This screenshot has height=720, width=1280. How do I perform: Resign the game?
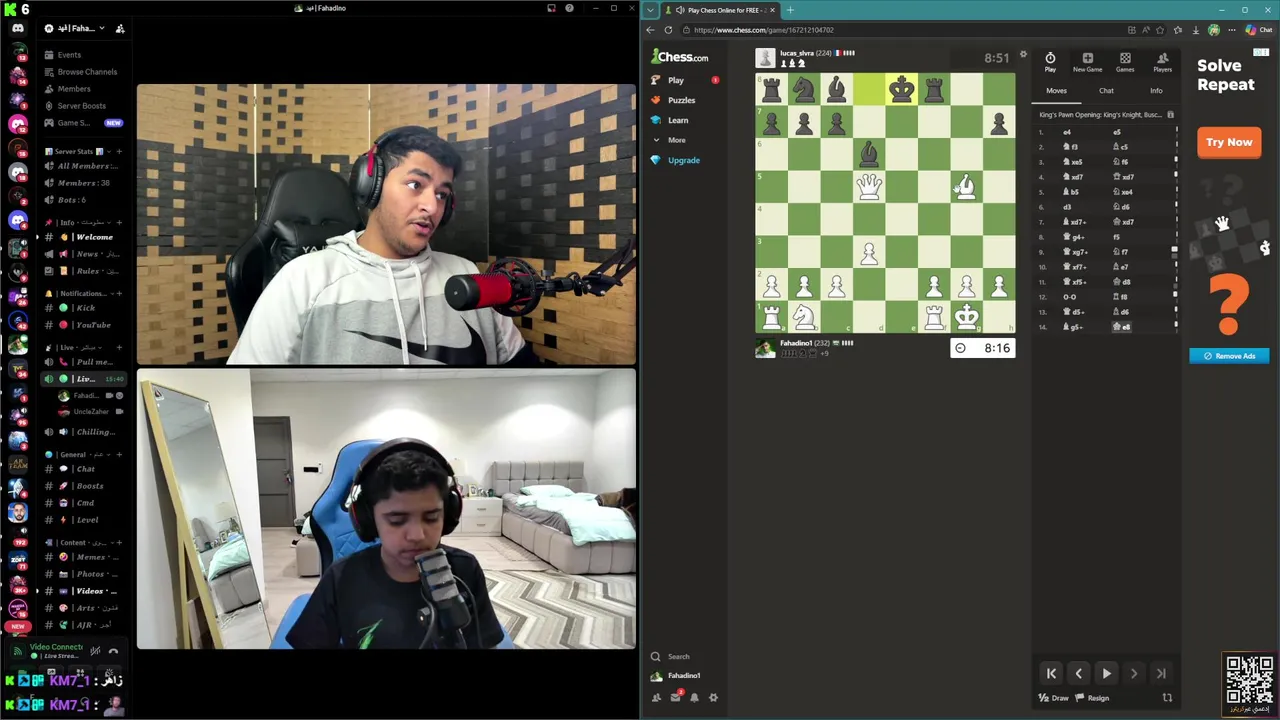pyautogui.click(x=1092, y=698)
